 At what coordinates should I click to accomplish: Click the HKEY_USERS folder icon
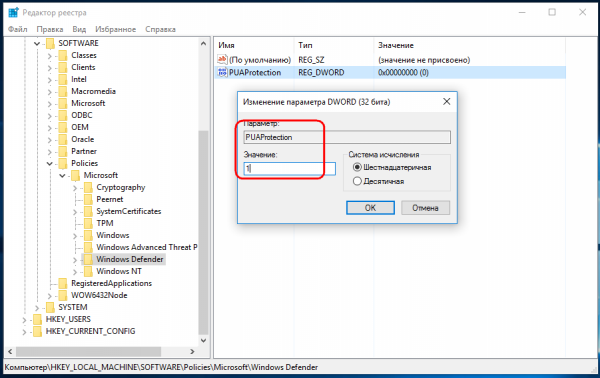pyautogui.click(x=38, y=319)
